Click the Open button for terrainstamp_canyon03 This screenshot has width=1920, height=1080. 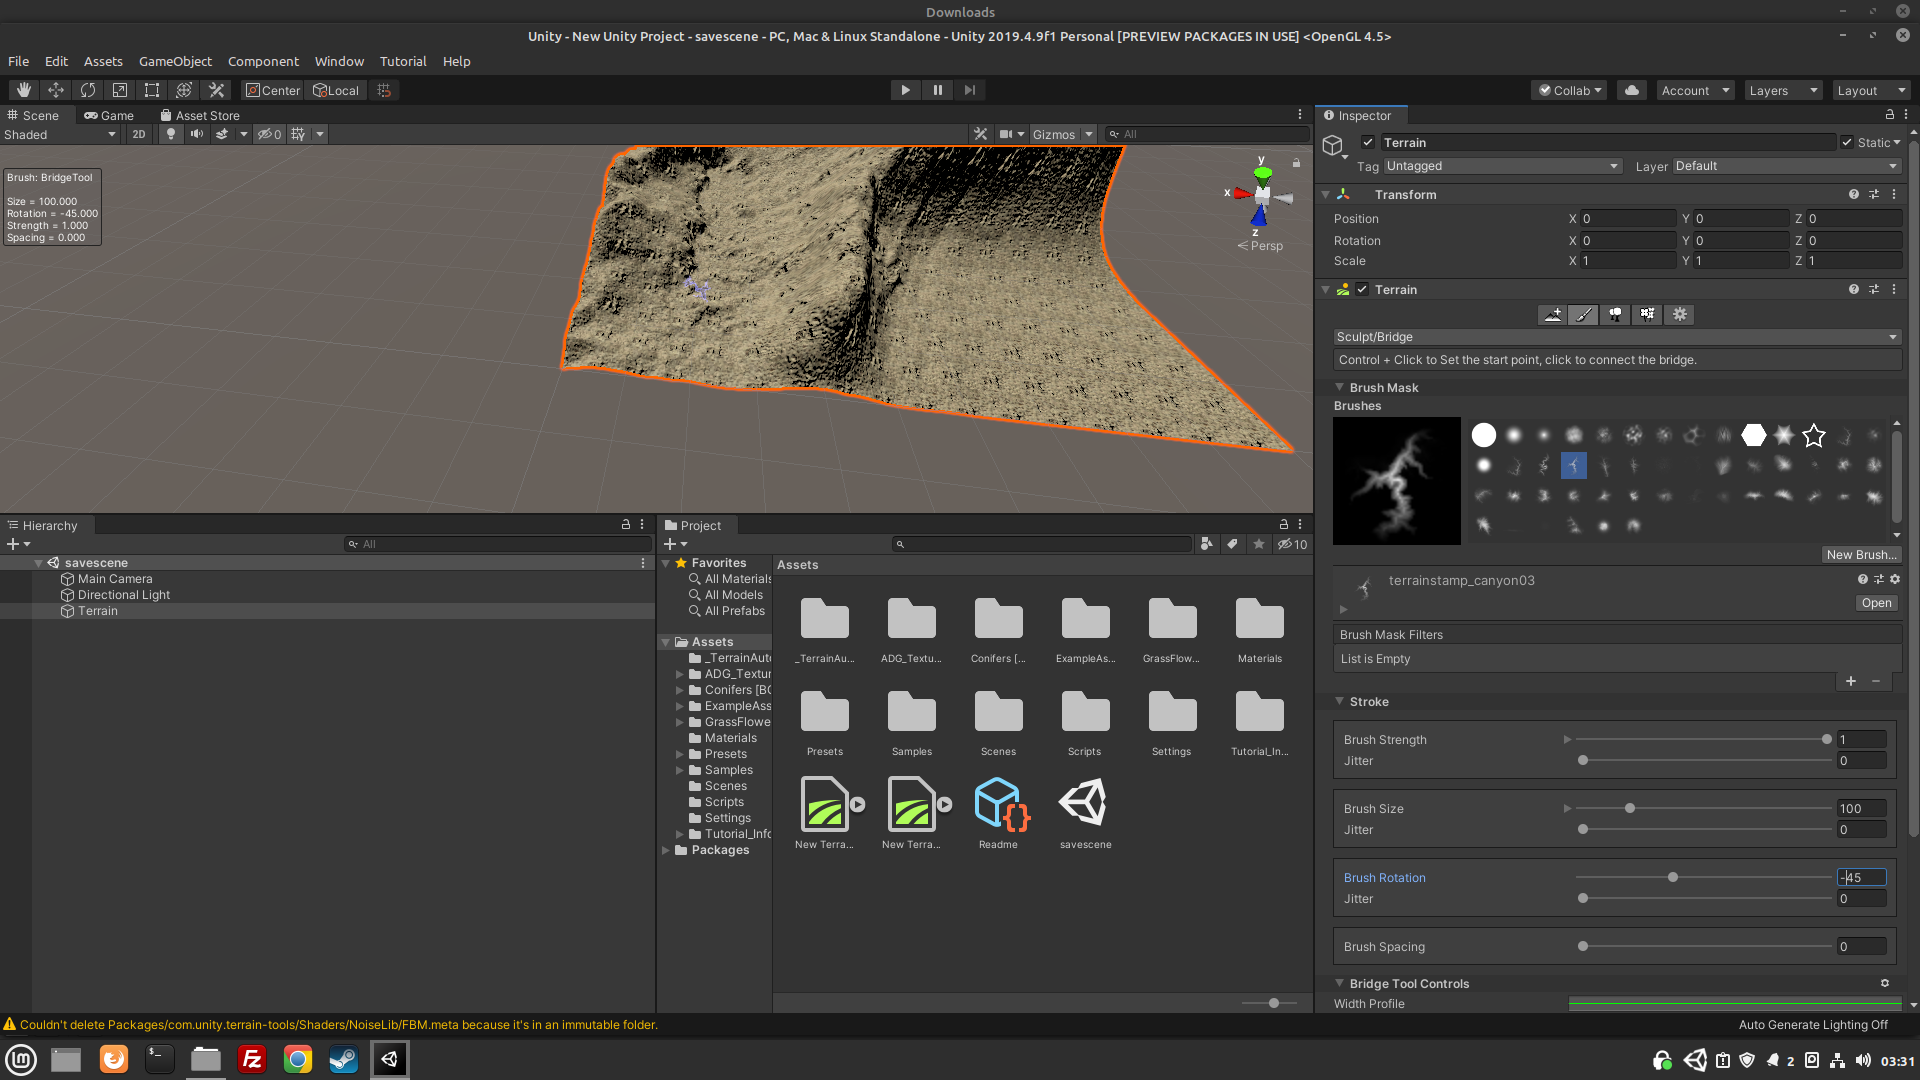[x=1876, y=603]
